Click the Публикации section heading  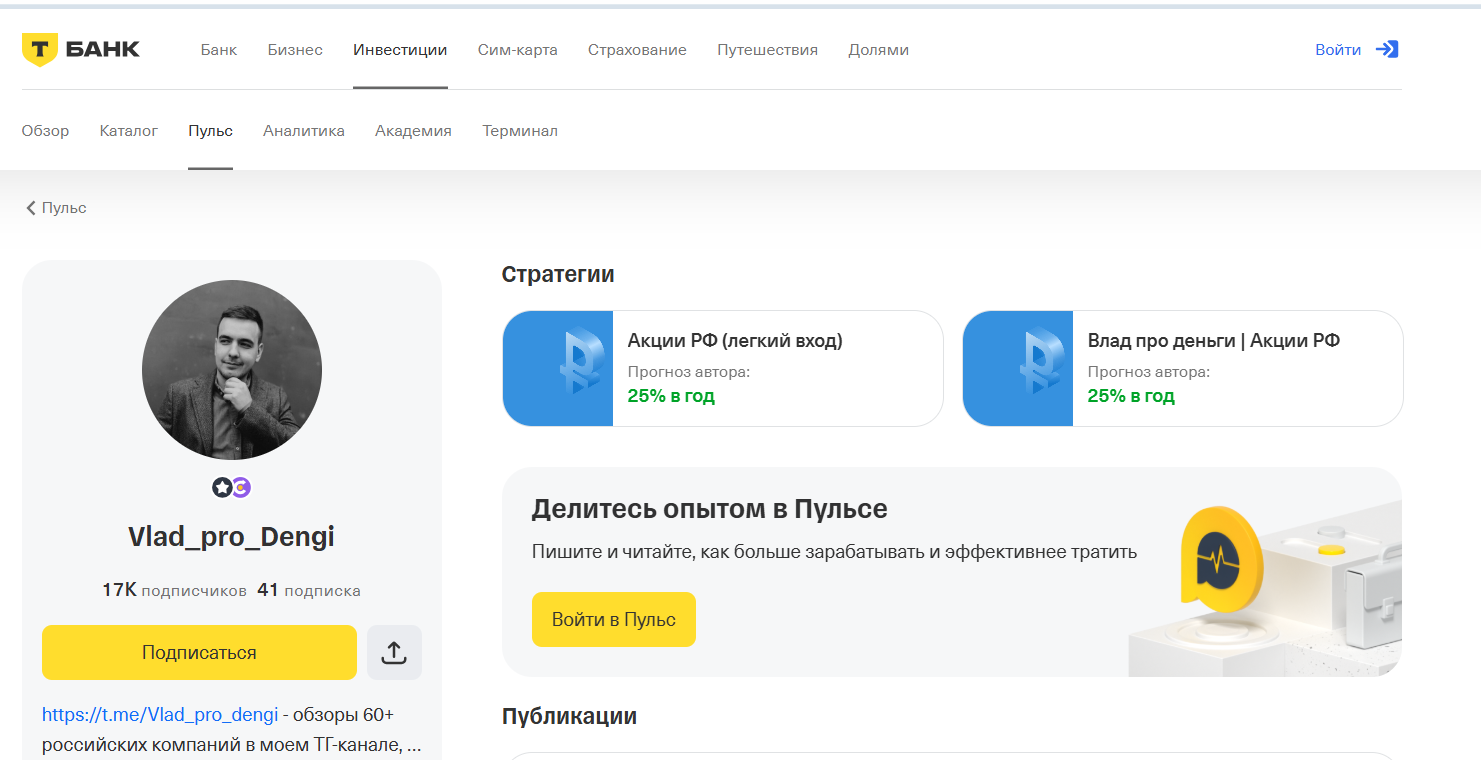point(569,716)
